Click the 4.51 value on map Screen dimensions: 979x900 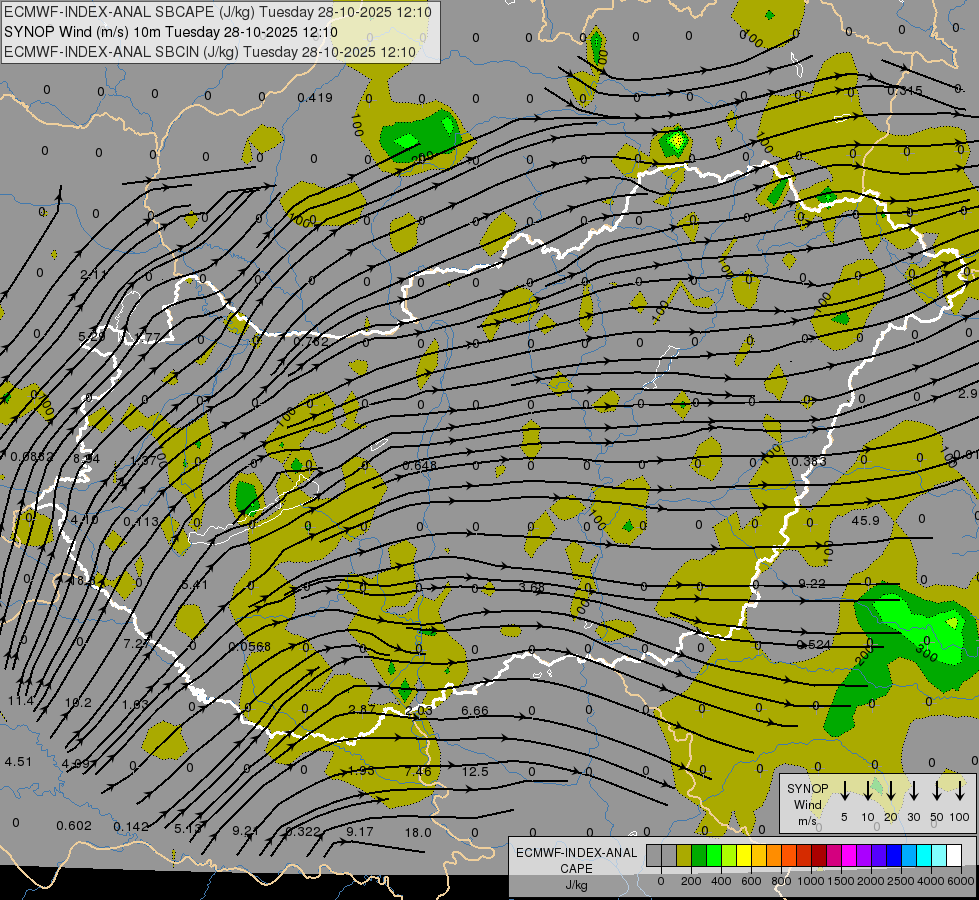click(18, 762)
